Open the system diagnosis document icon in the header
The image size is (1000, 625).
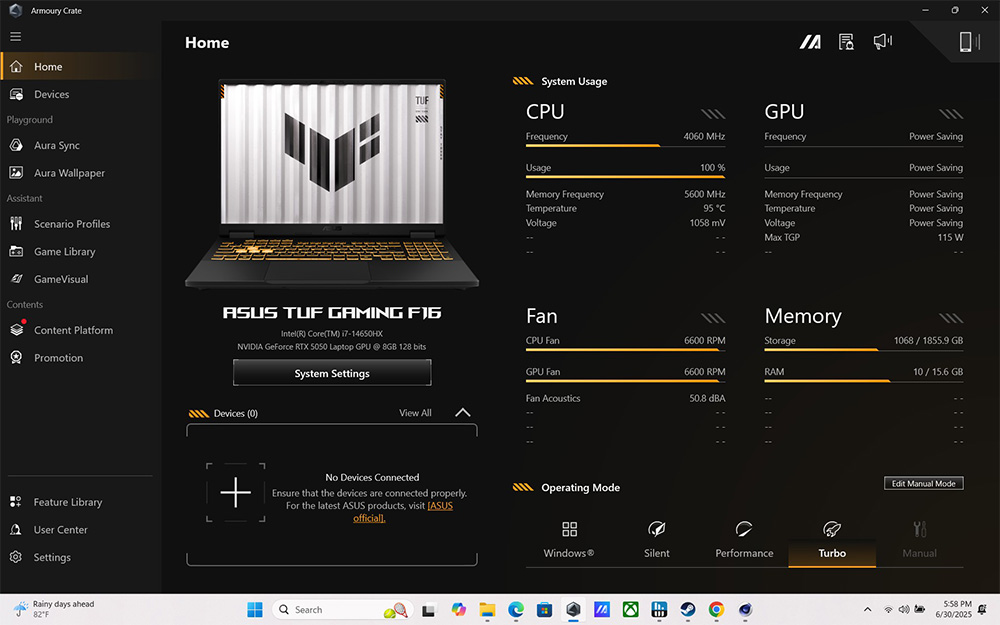[846, 42]
